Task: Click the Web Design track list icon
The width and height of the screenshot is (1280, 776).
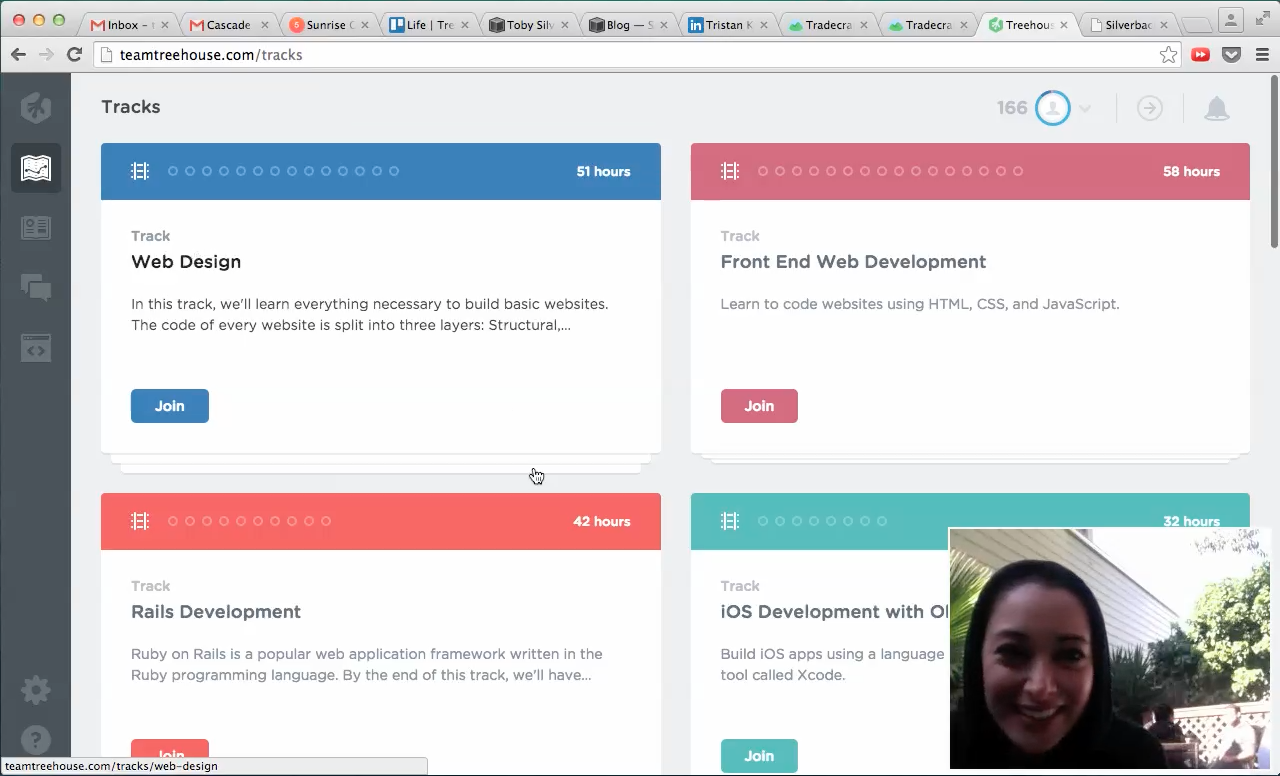Action: click(x=140, y=171)
